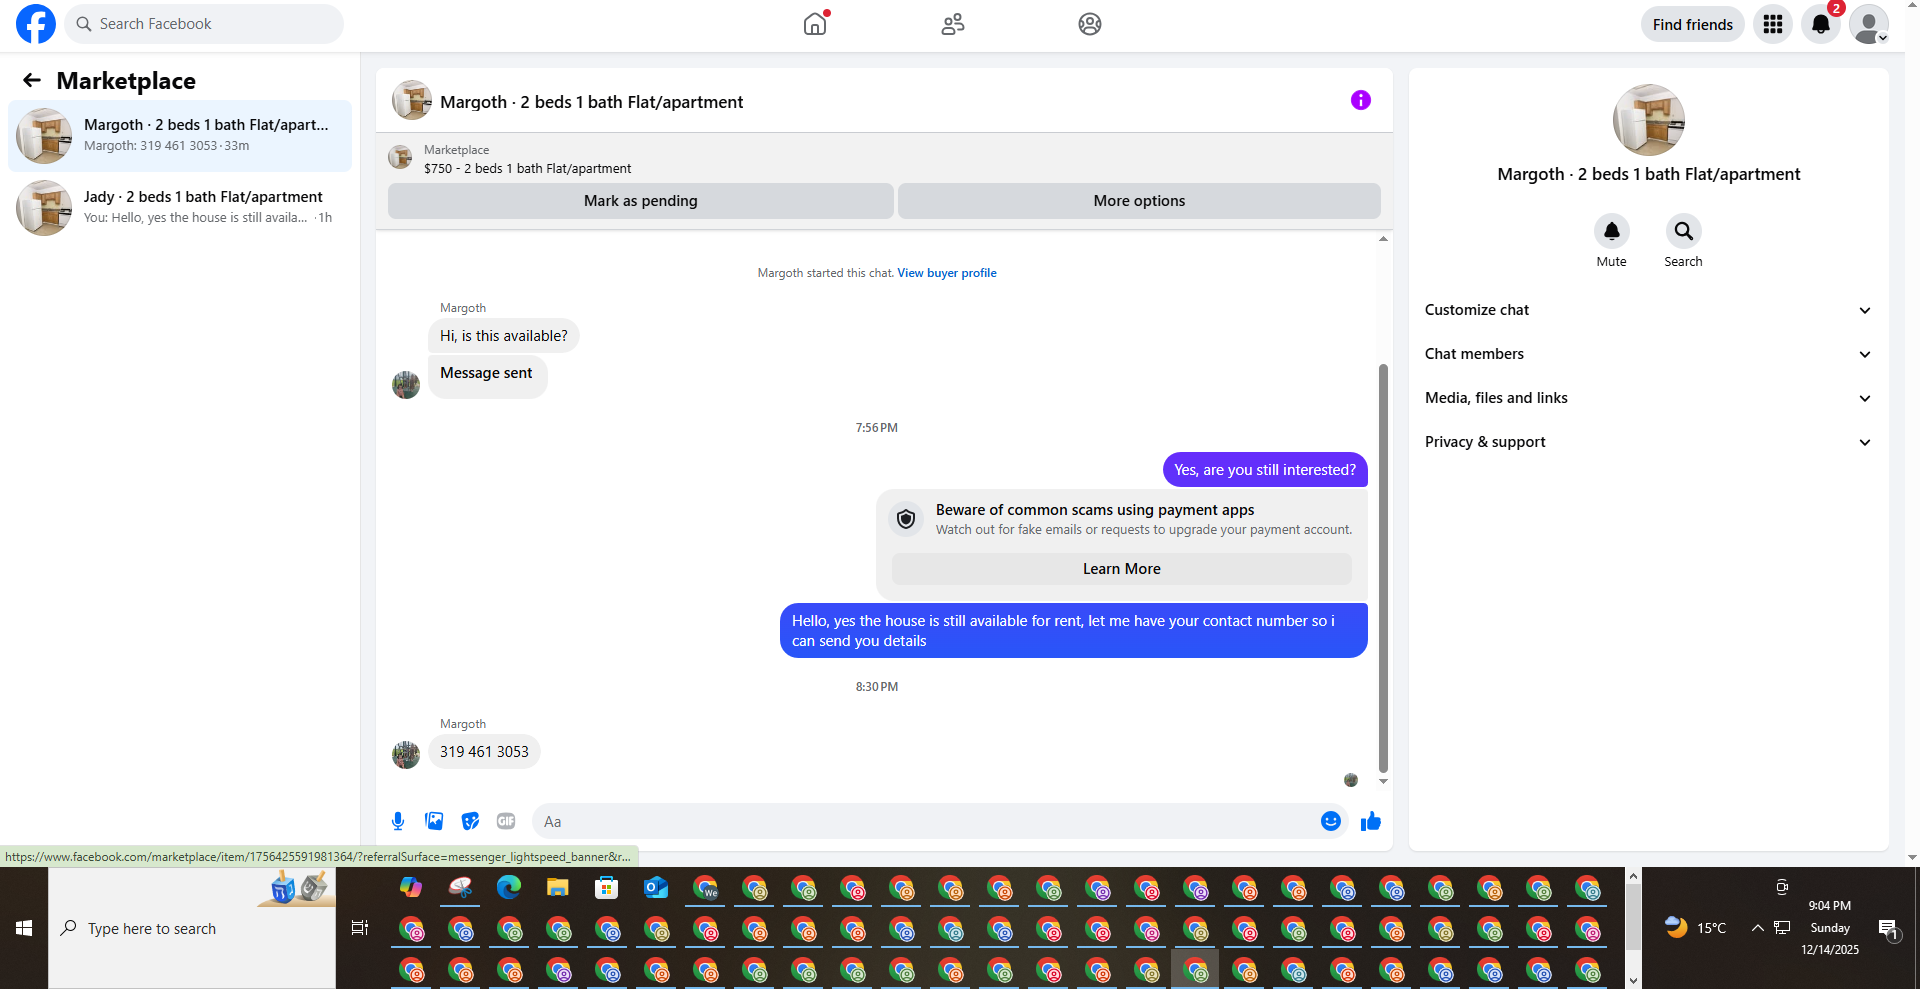Viewport: 1920px width, 989px height.
Task: Open Microsoft Store from the taskbar
Action: click(606, 887)
